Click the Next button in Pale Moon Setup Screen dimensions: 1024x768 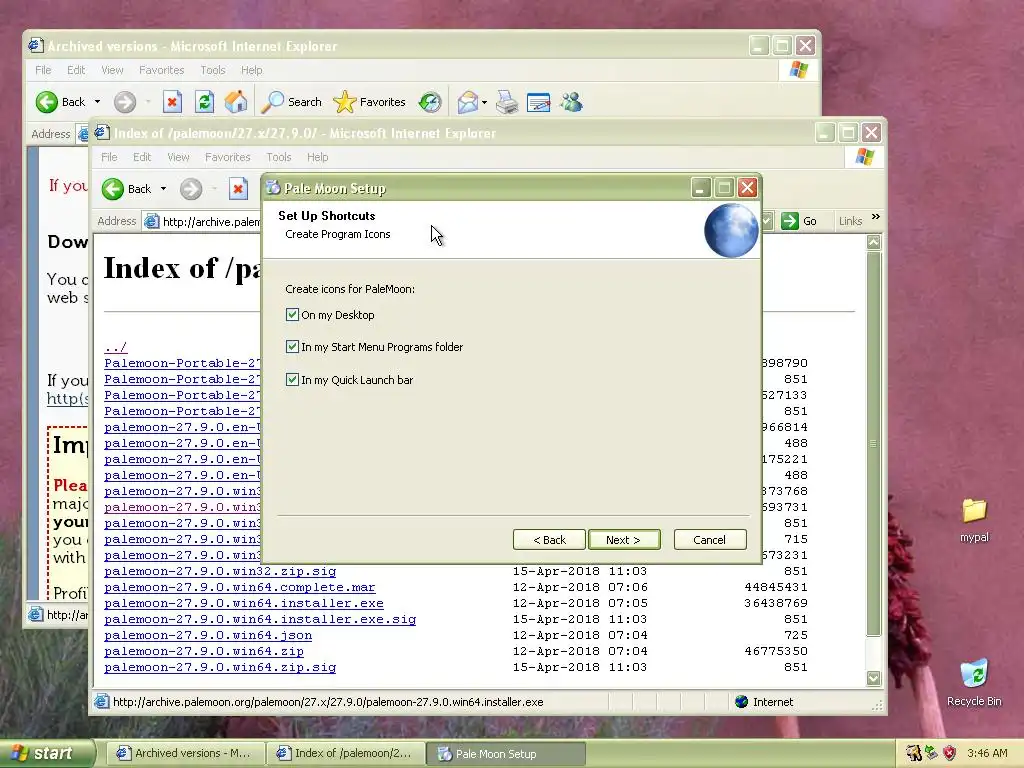point(624,539)
